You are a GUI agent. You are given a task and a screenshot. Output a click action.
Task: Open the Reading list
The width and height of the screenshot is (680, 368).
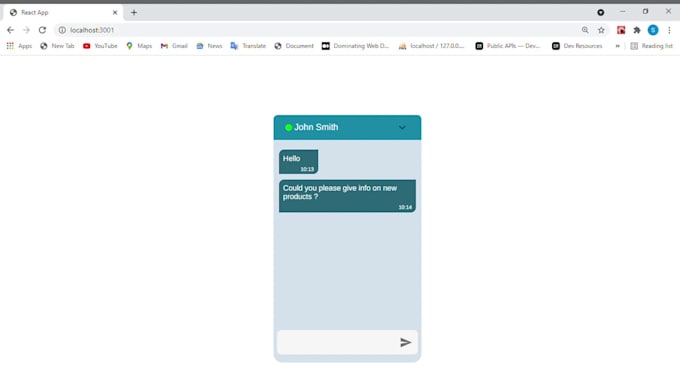pos(651,46)
